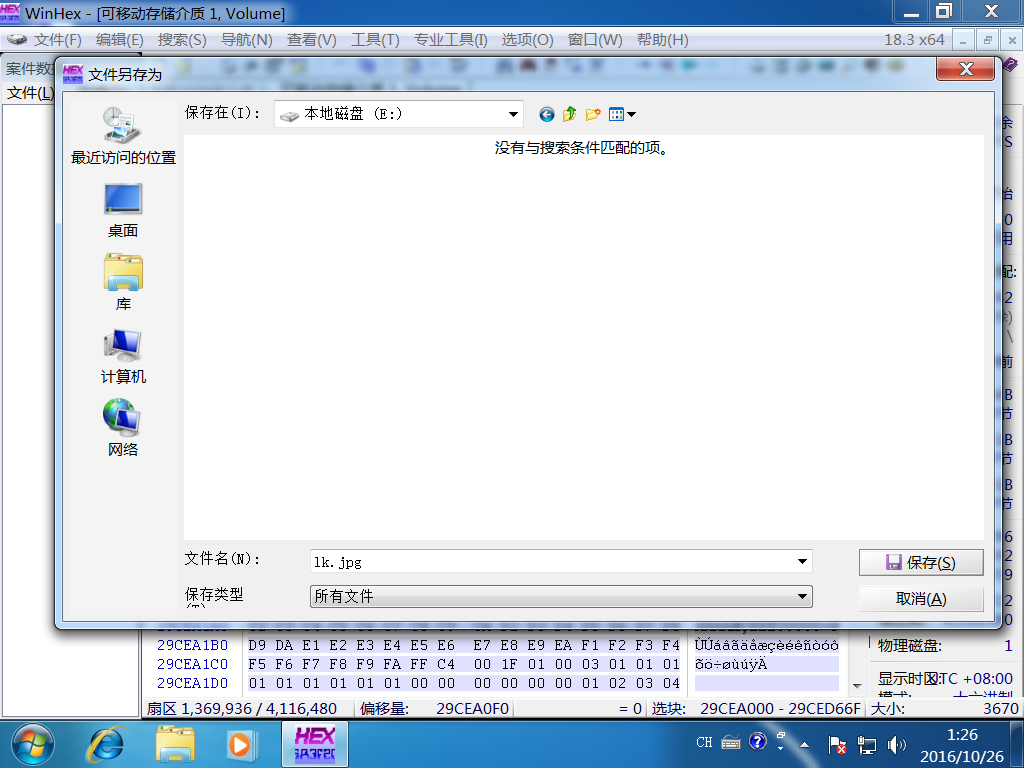The image size is (1024, 768).
Task: Go up one folder level icon
Action: pos(569,114)
